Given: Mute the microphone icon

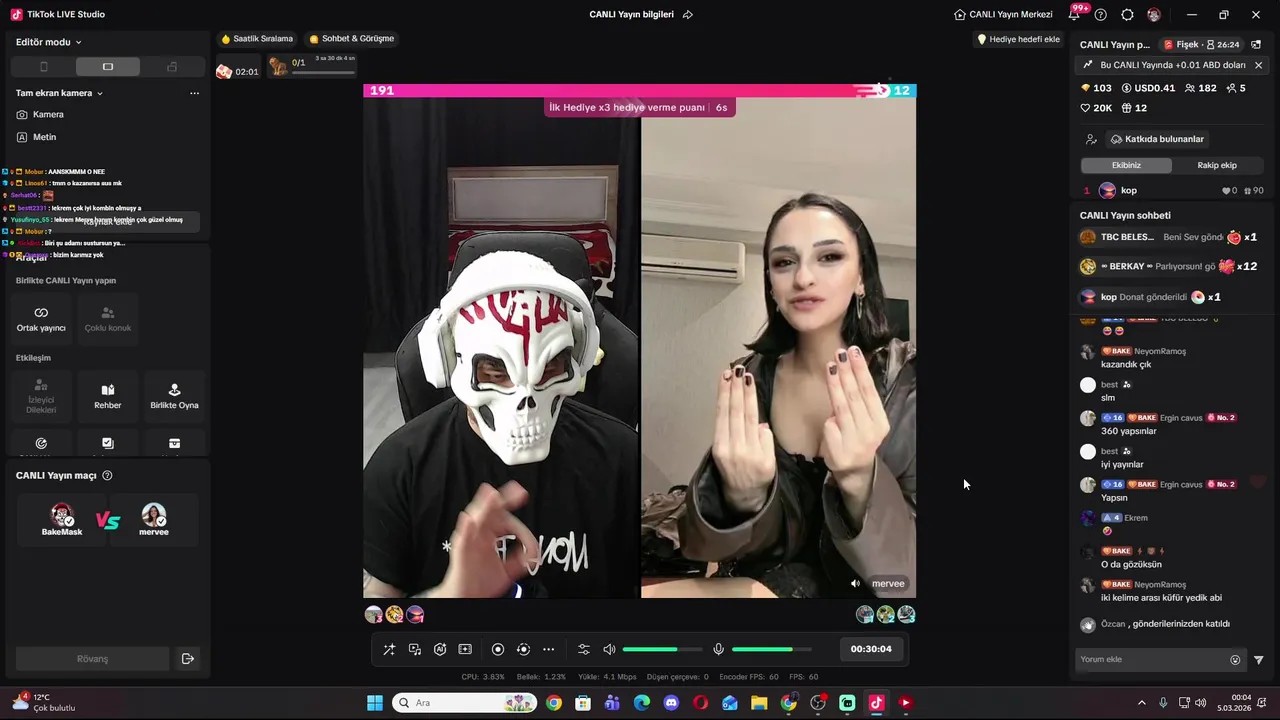Looking at the screenshot, I should (x=718, y=649).
